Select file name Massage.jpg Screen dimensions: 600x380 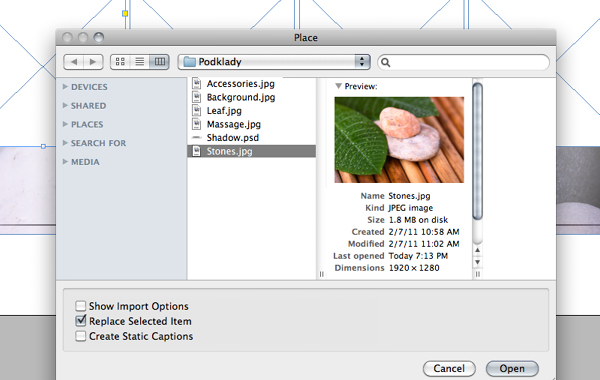point(234,124)
